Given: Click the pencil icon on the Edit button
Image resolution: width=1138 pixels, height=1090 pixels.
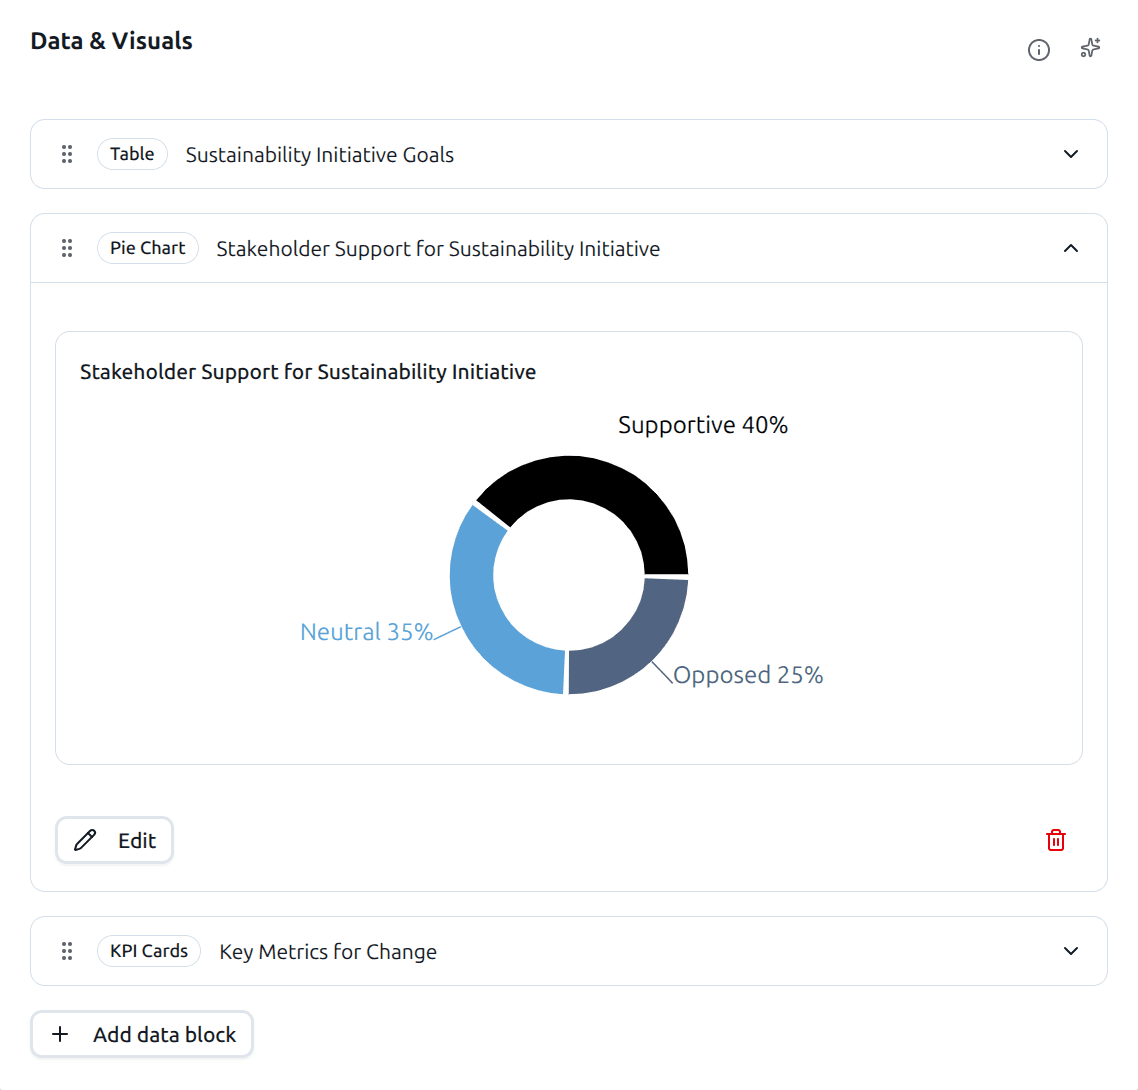Looking at the screenshot, I should (85, 840).
